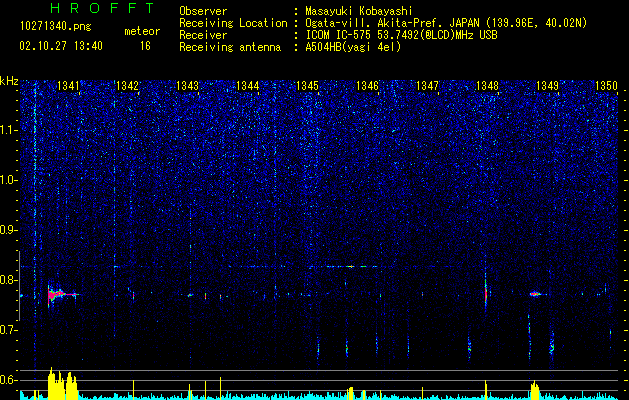
Task: Click the 1346 time marker
Action: pyautogui.click(x=367, y=86)
